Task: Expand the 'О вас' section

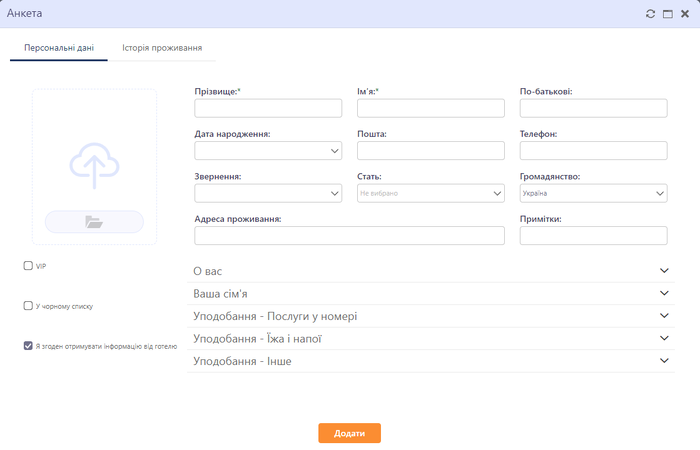Action: coord(430,270)
